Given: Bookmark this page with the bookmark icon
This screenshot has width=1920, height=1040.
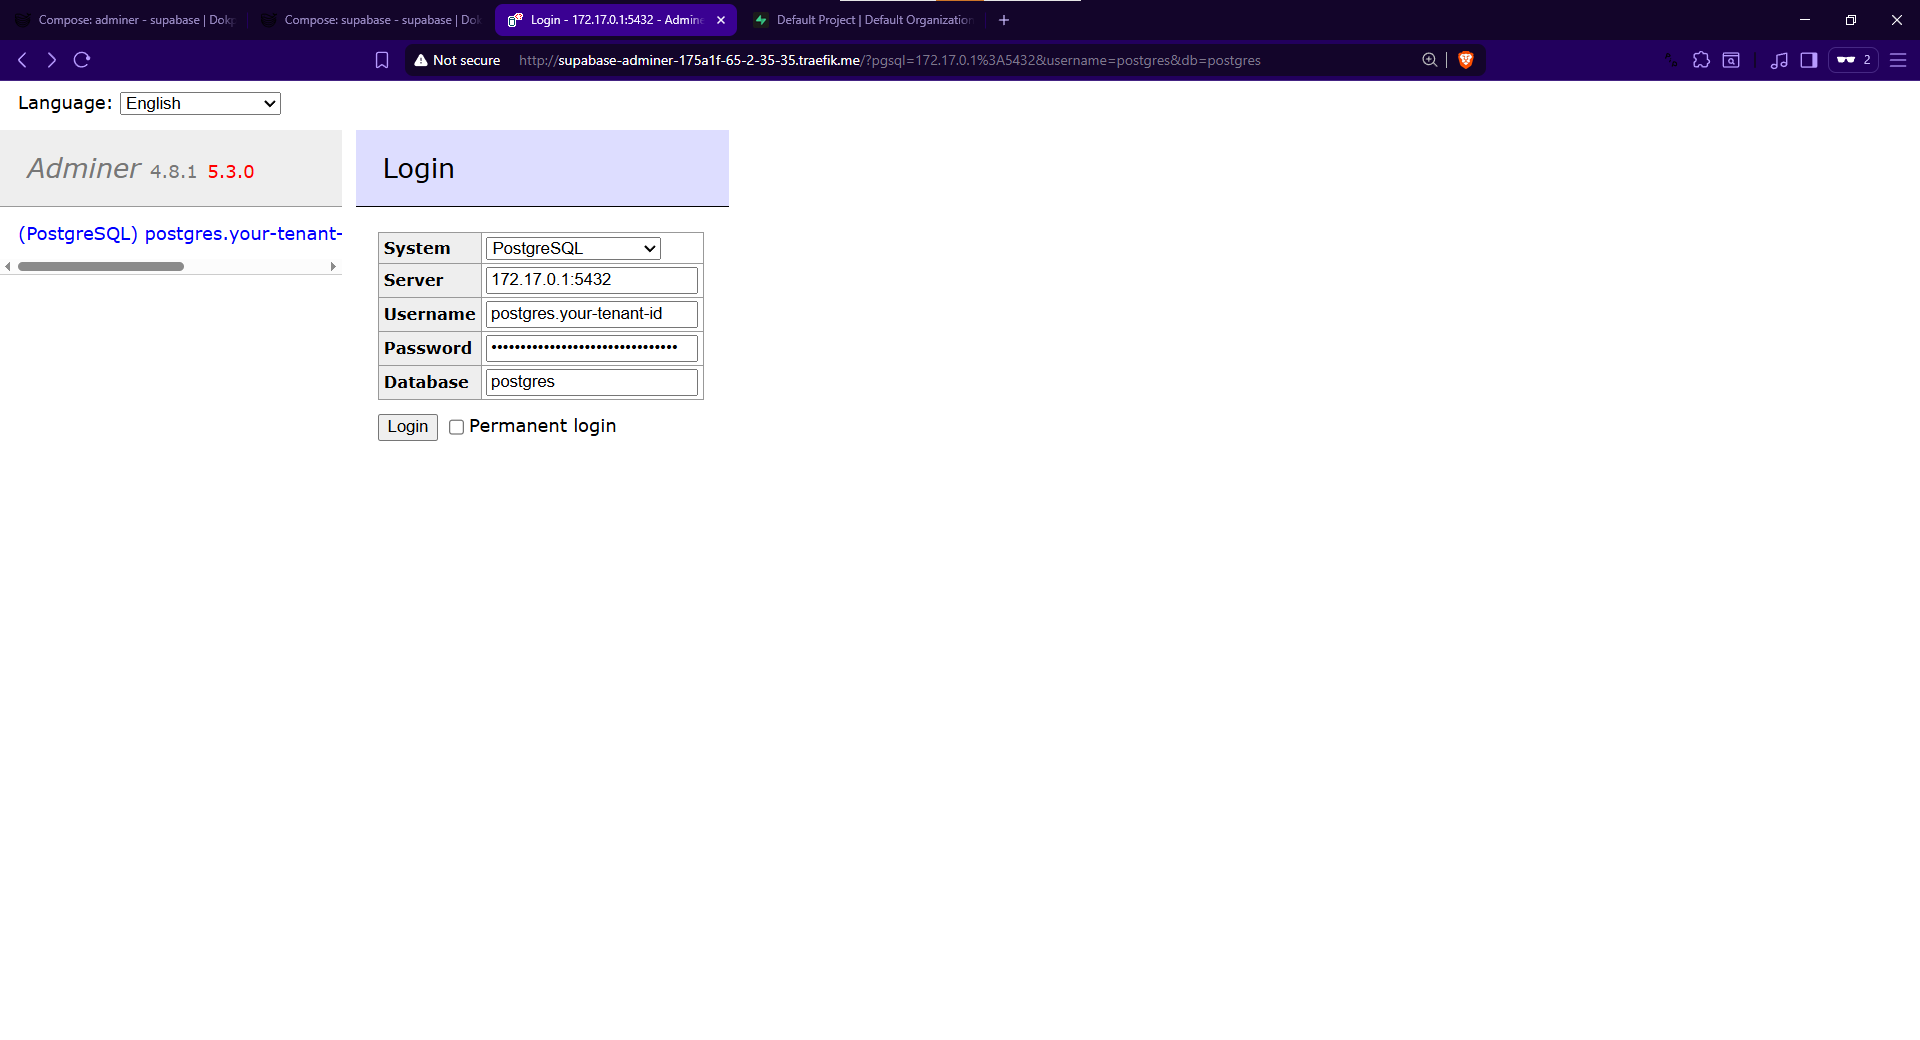Looking at the screenshot, I should click(x=382, y=60).
